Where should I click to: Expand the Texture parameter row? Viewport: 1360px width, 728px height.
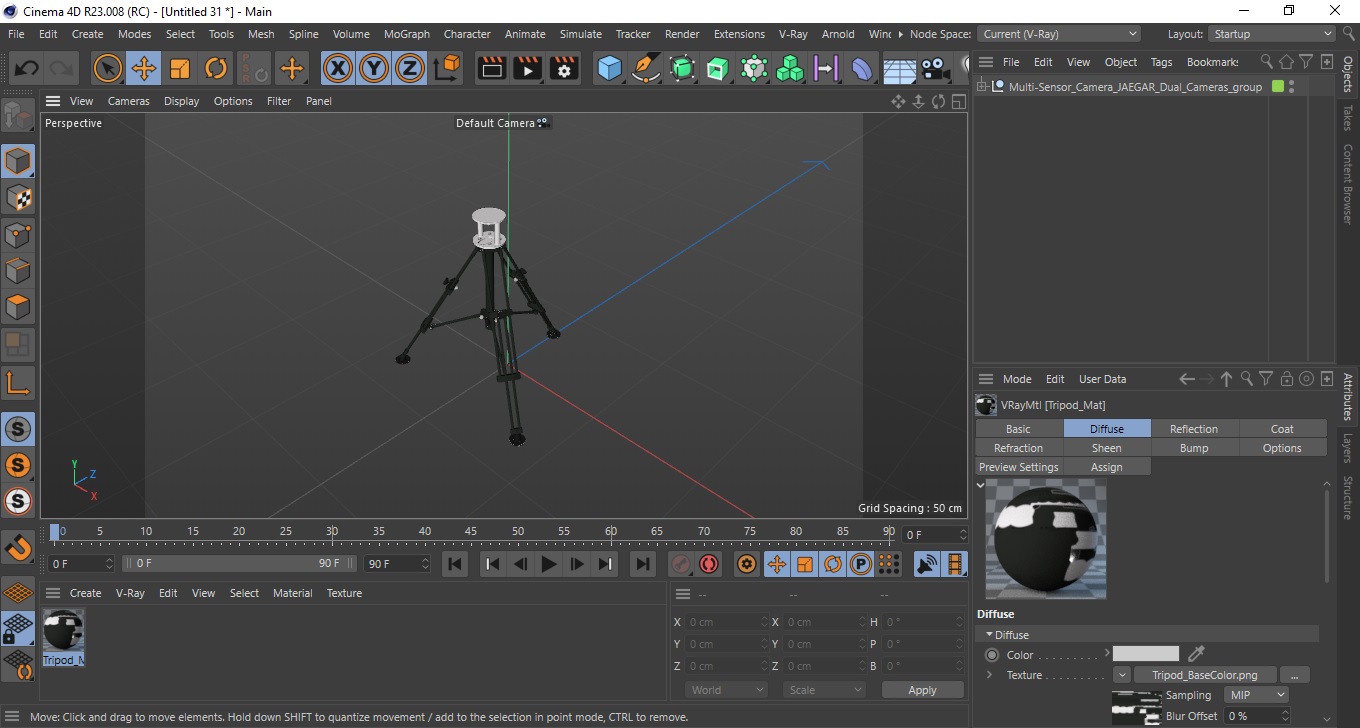(990, 675)
